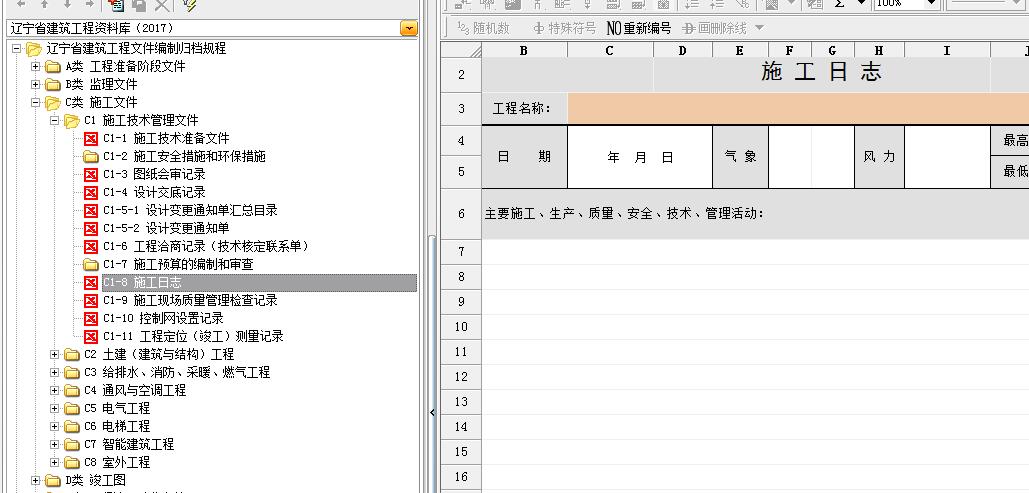The height and width of the screenshot is (493, 1029).
Task: Collapse the C1 施工技术管理文件 node
Action: (55, 120)
